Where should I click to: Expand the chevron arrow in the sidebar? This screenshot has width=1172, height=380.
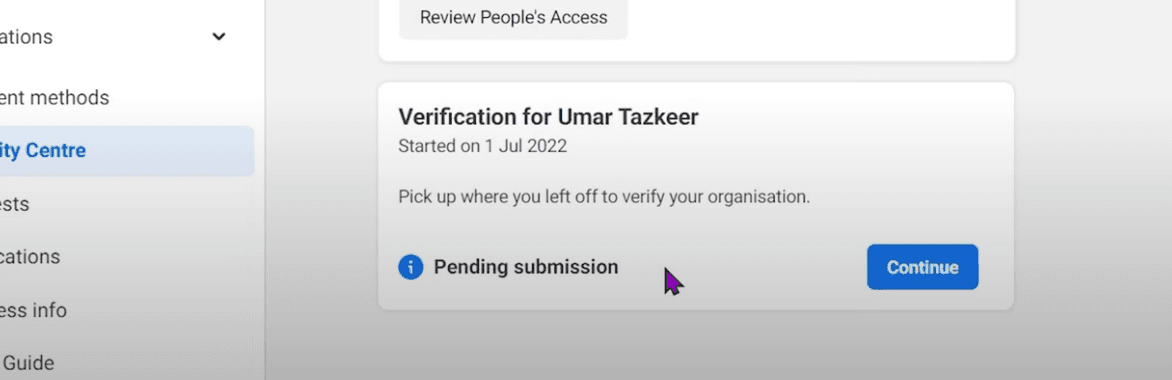(x=219, y=37)
